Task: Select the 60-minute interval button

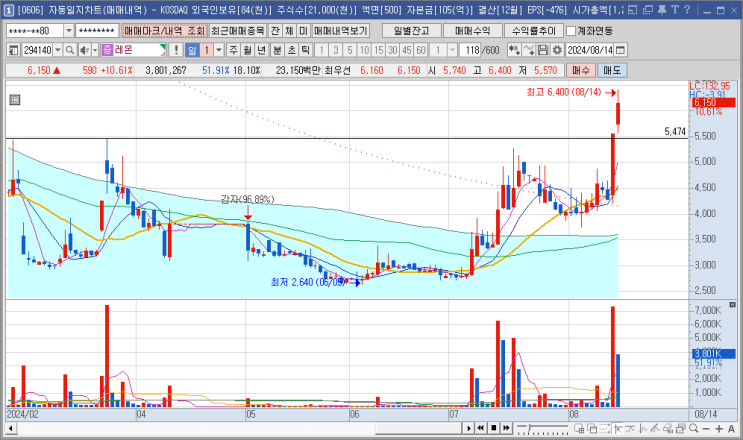Action: 421,50
